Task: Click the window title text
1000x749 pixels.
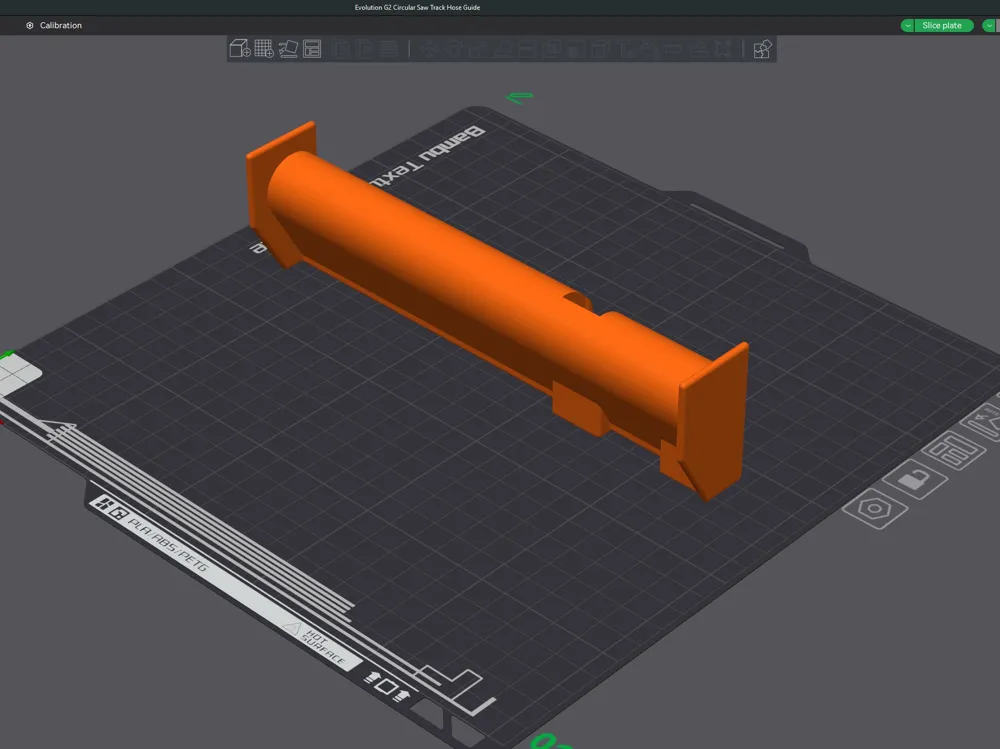Action: coord(417,8)
